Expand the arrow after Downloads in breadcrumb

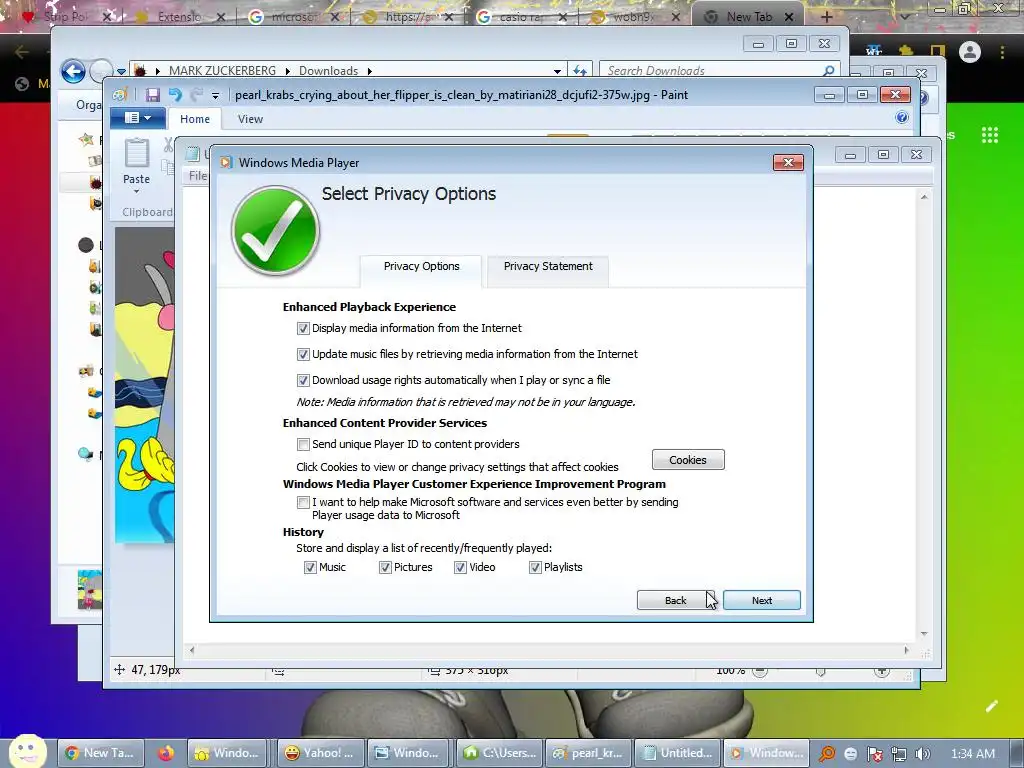pos(370,71)
